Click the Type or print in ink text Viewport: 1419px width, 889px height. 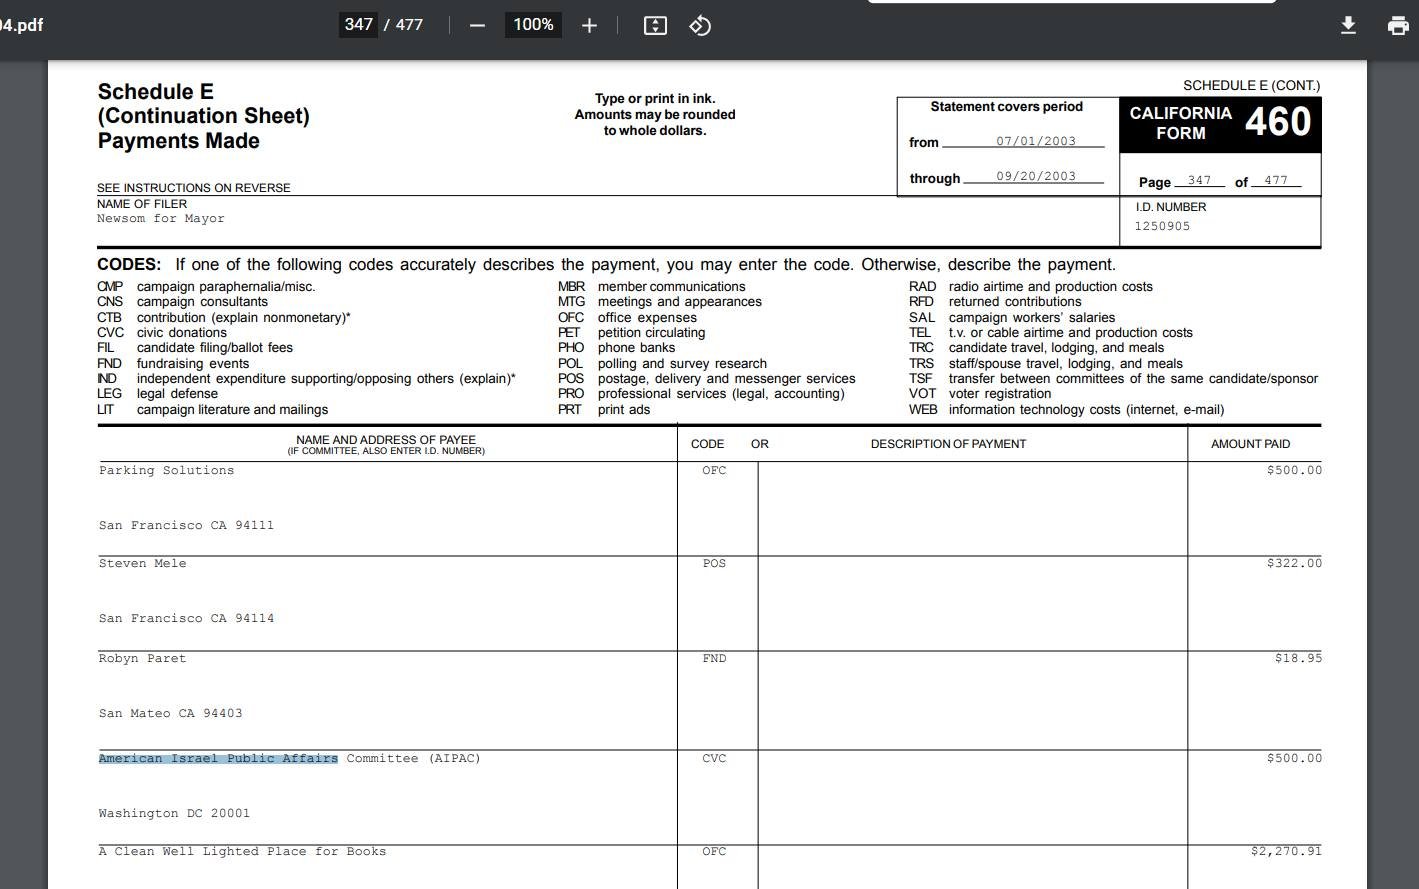[655, 99]
